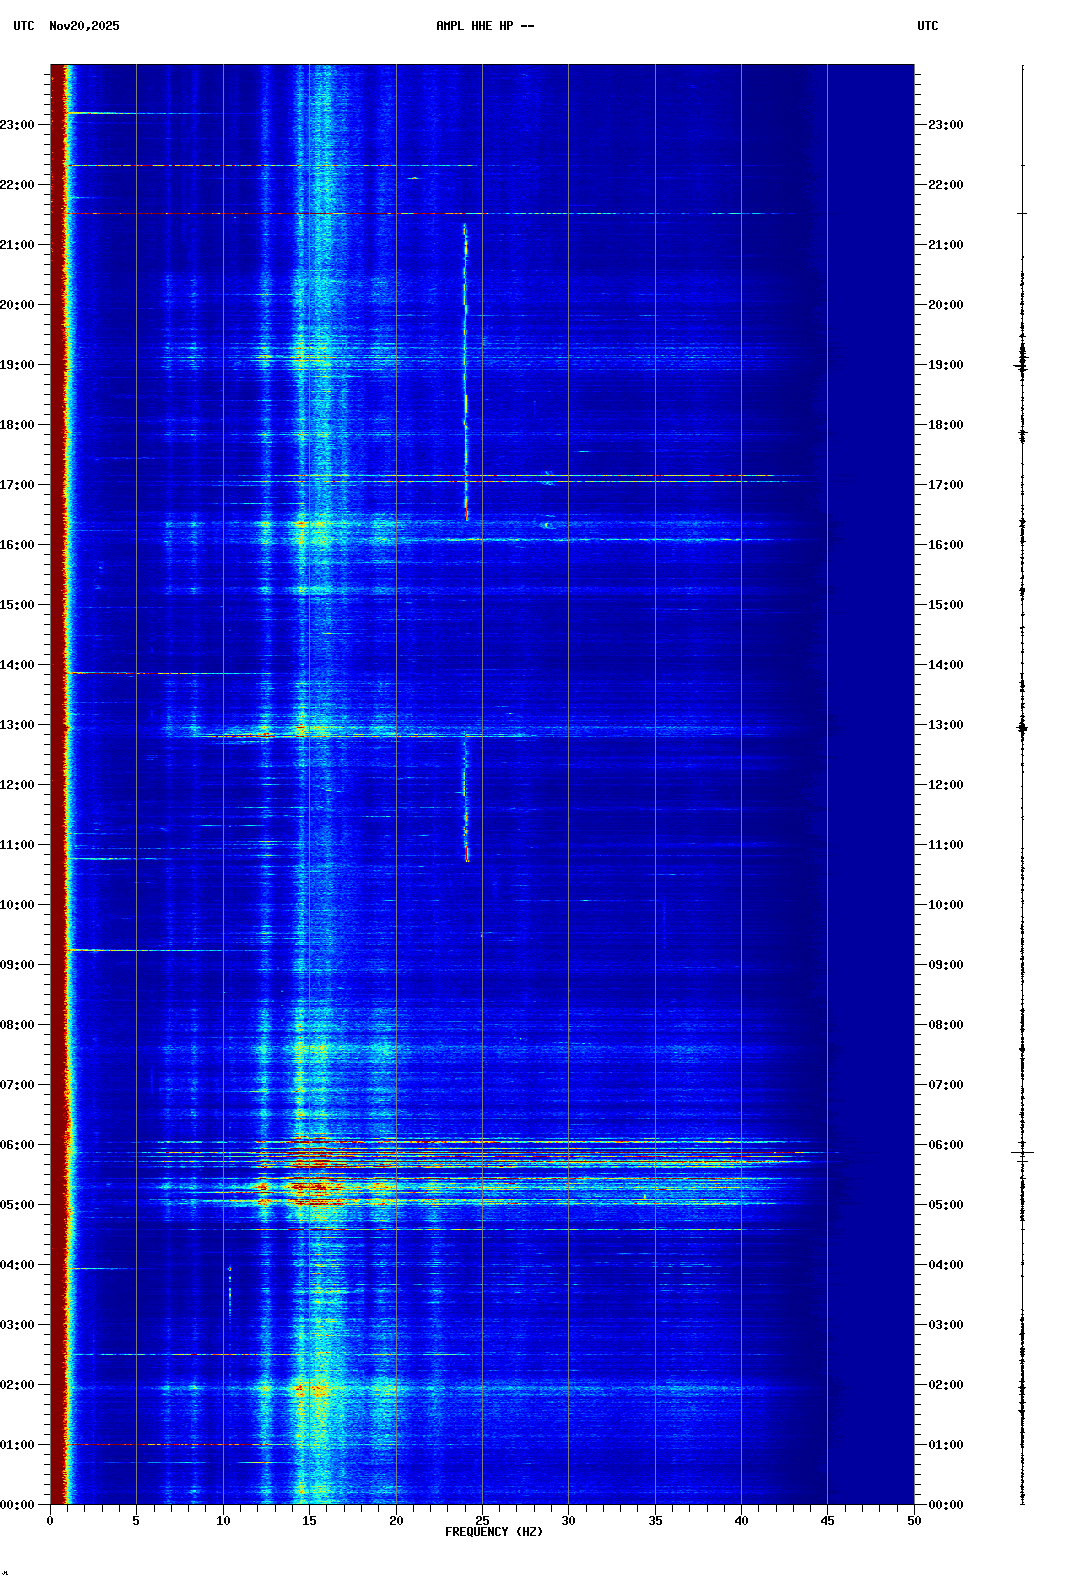Click the "Nov20,2025" date label
1066x1584 pixels.
84,26
